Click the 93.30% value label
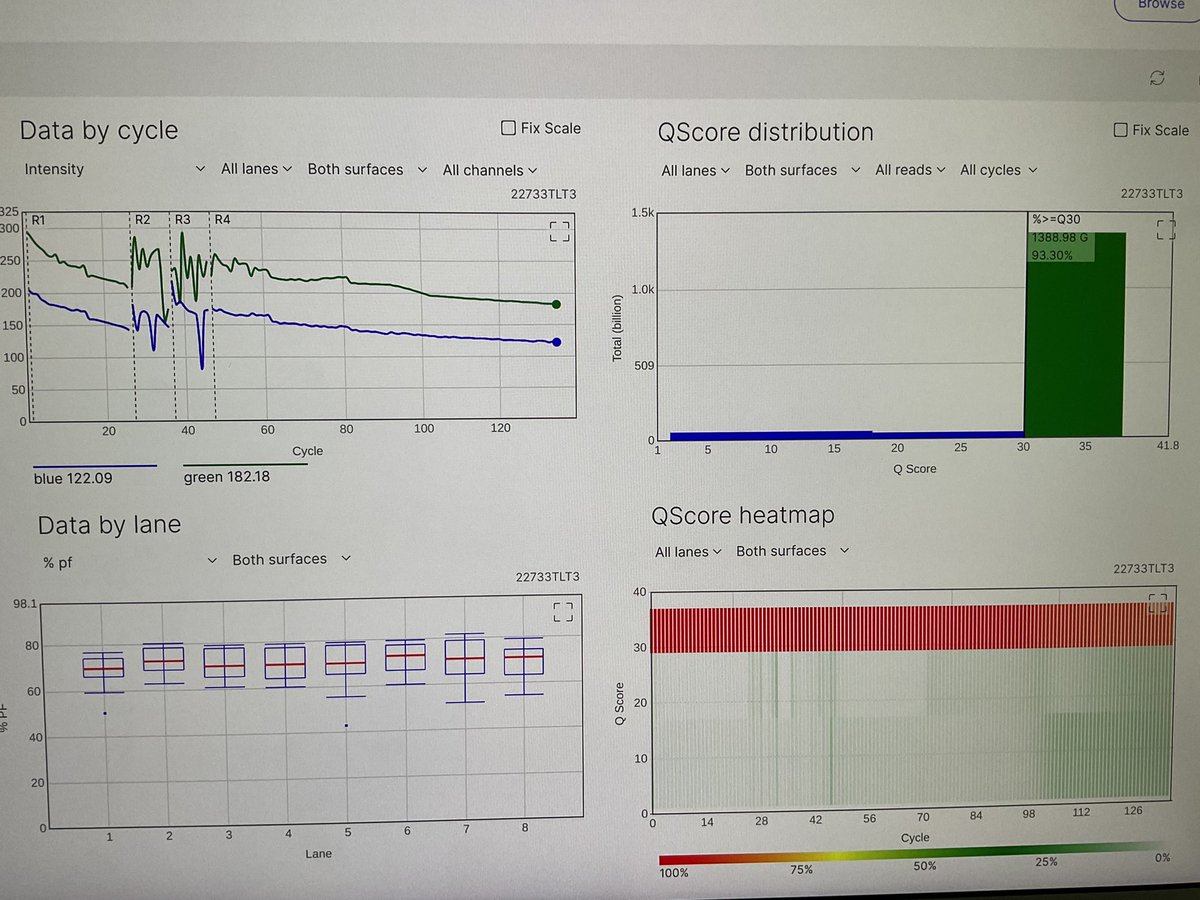Image resolution: width=1200 pixels, height=900 pixels. click(1051, 255)
